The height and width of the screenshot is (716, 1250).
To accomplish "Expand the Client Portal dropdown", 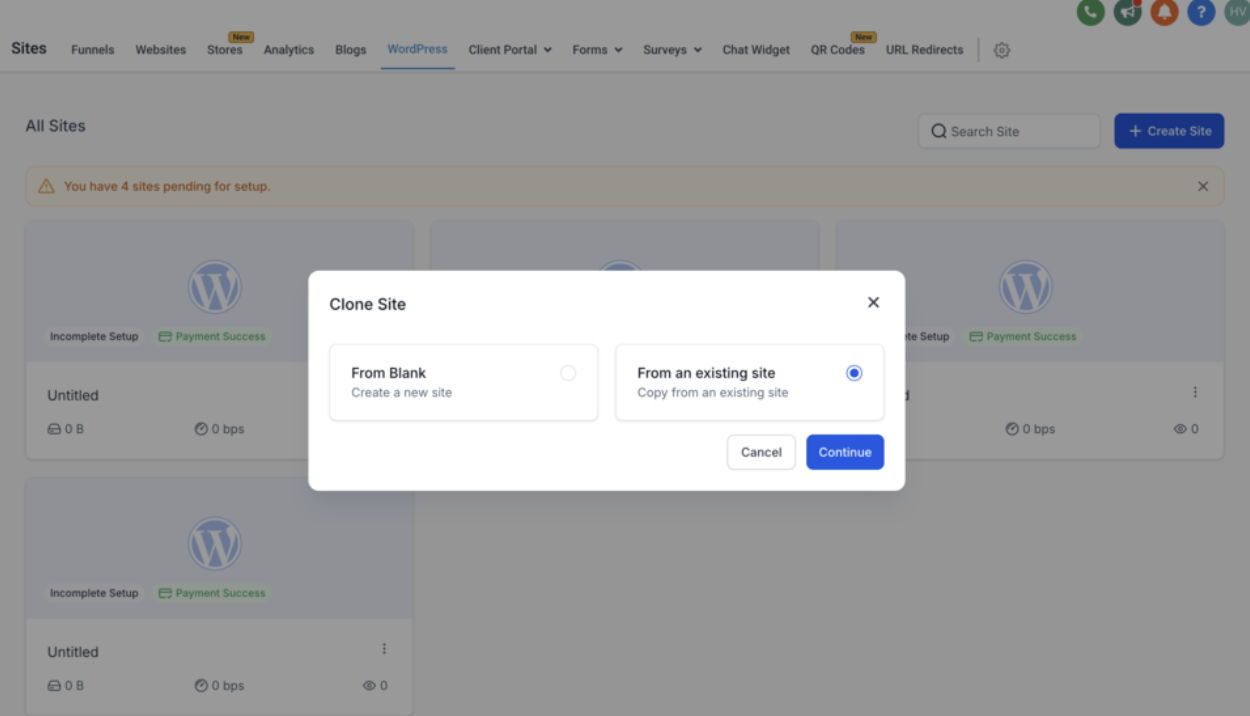I will [x=510, y=50].
